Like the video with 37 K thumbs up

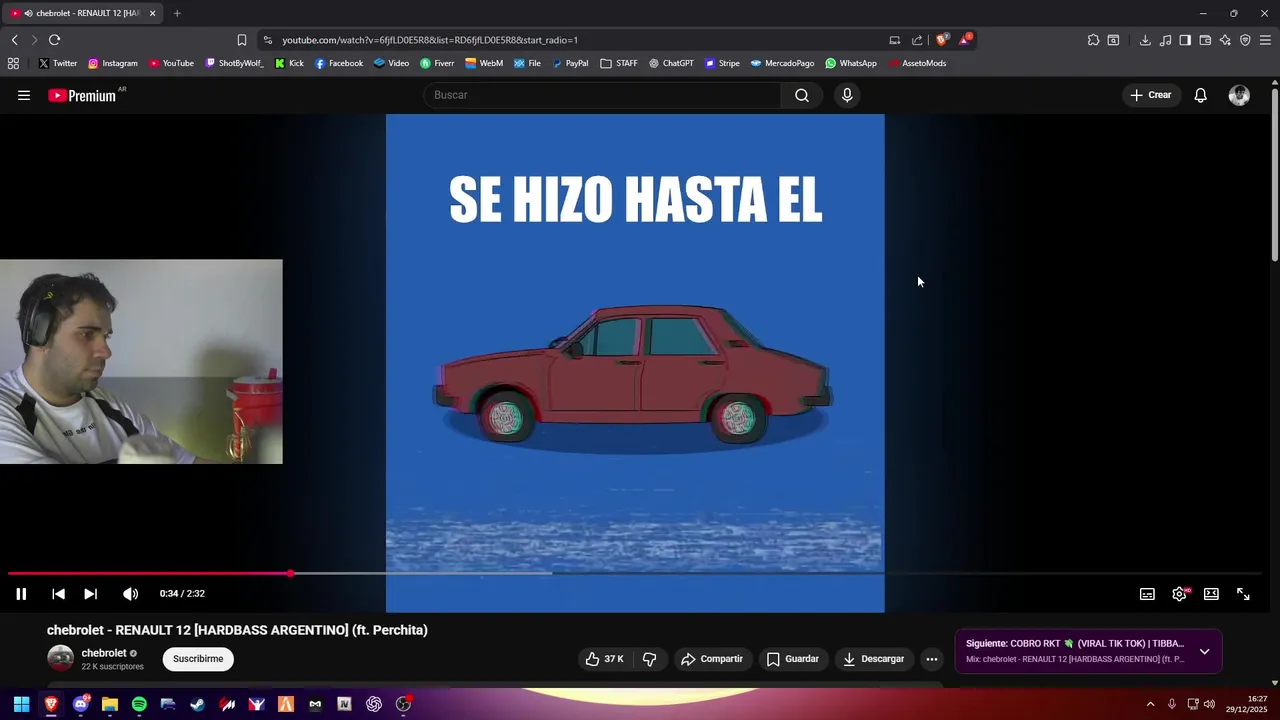(x=605, y=659)
